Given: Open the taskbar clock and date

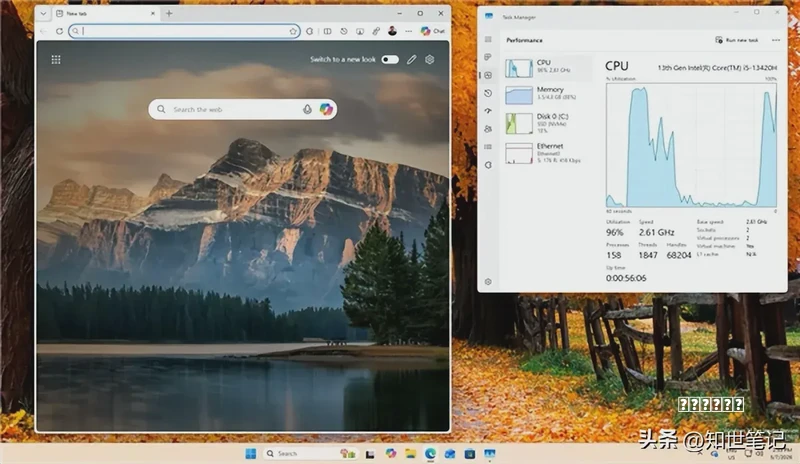Looking at the screenshot, I should click(781, 454).
